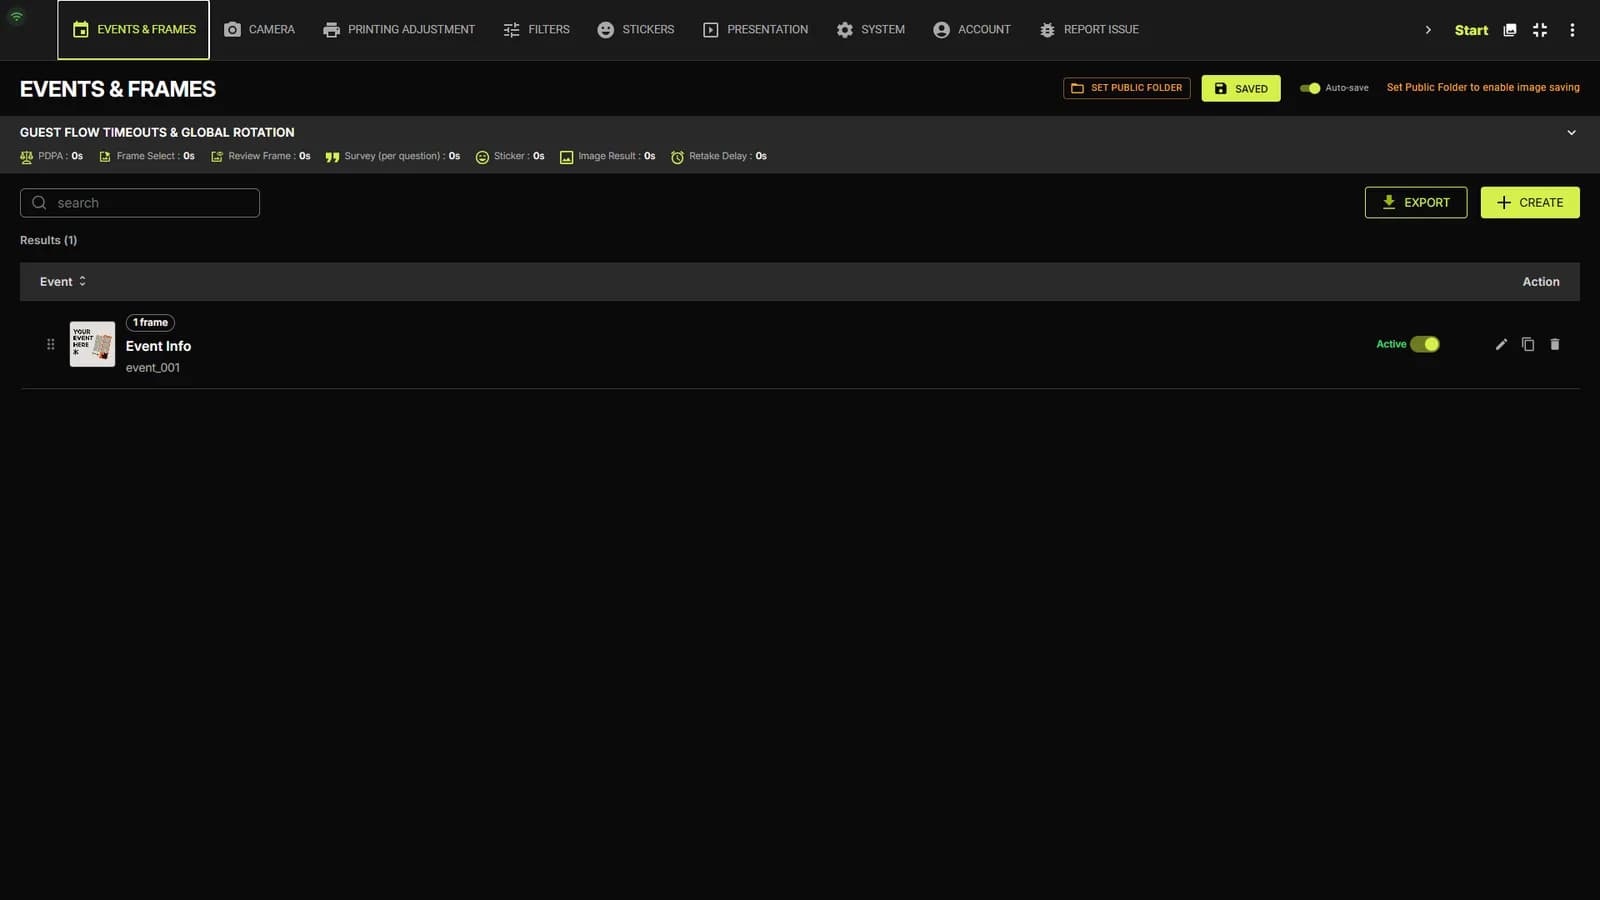Edit Event Info with the pencil icon

coord(1501,344)
